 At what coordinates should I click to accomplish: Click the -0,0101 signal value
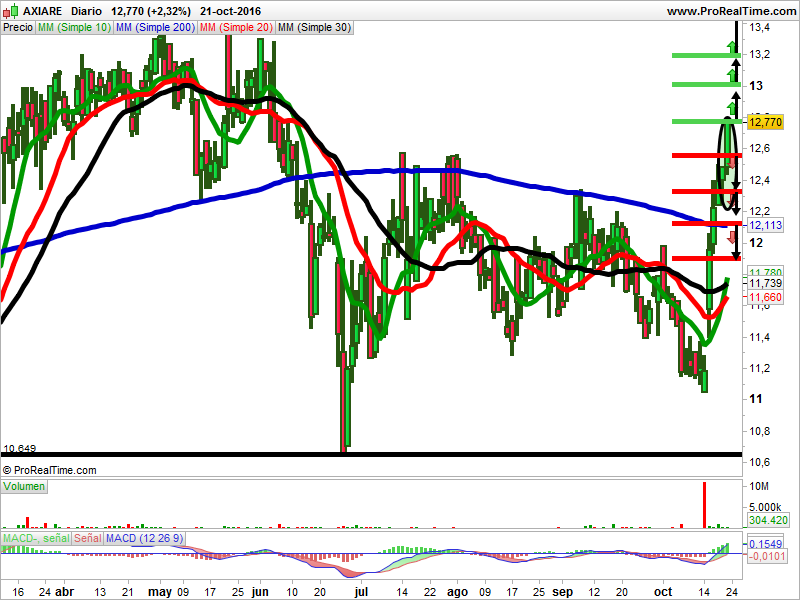(766, 556)
